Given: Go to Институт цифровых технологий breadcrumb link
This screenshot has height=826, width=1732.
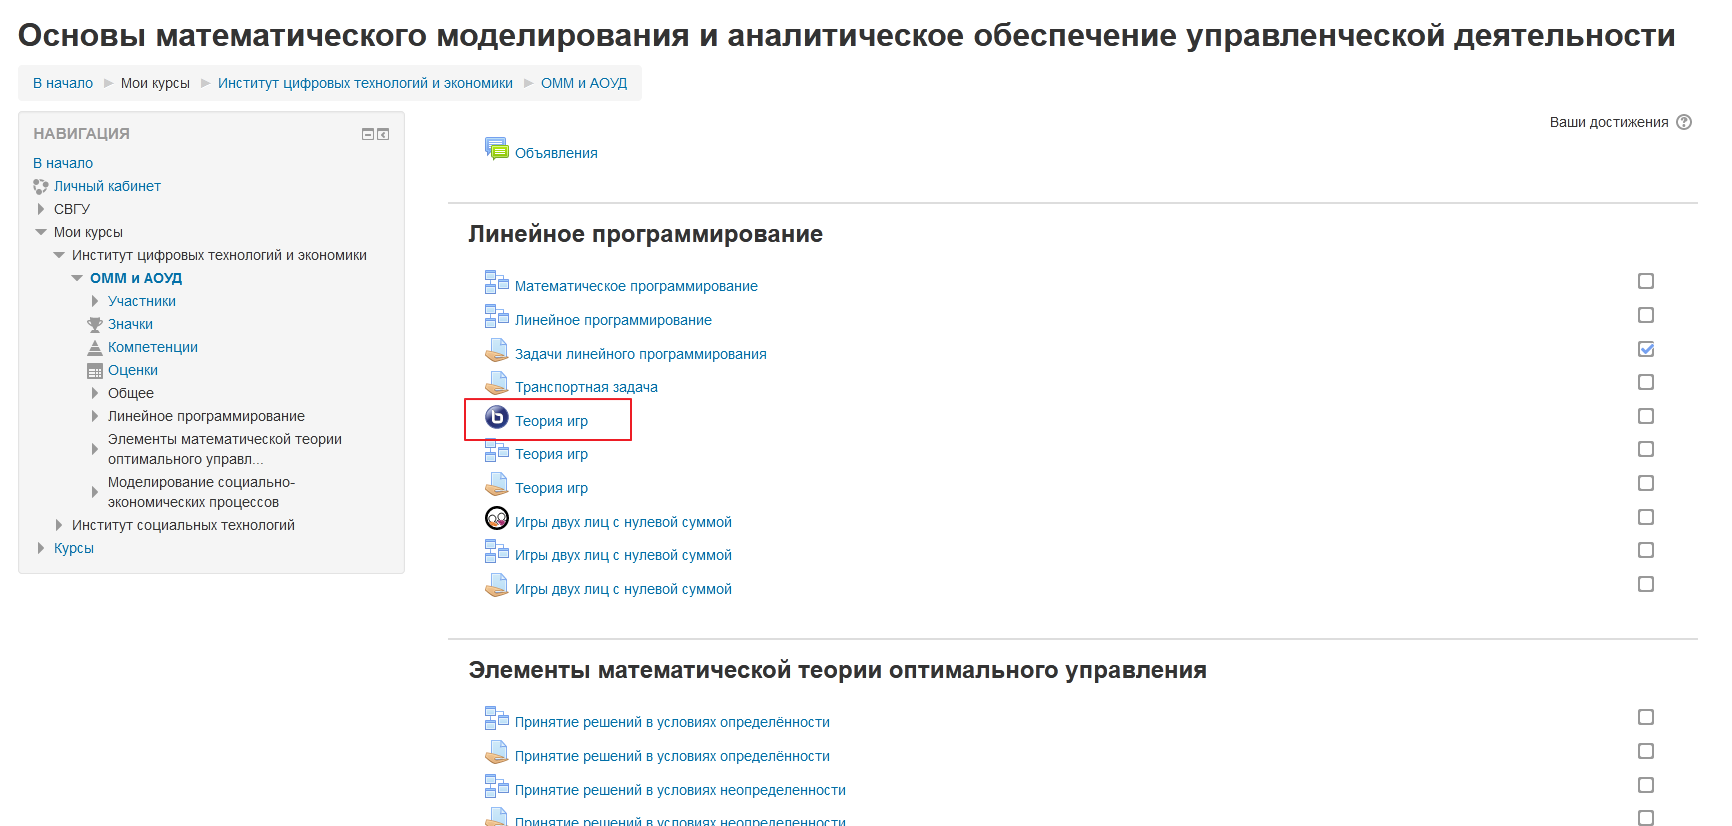Looking at the screenshot, I should coord(365,83).
